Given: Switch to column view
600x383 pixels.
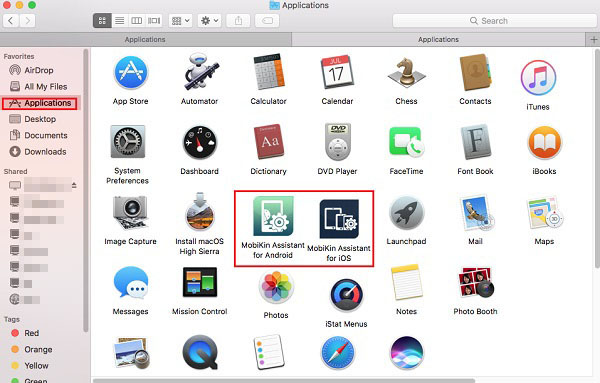Looking at the screenshot, I should 137,21.
